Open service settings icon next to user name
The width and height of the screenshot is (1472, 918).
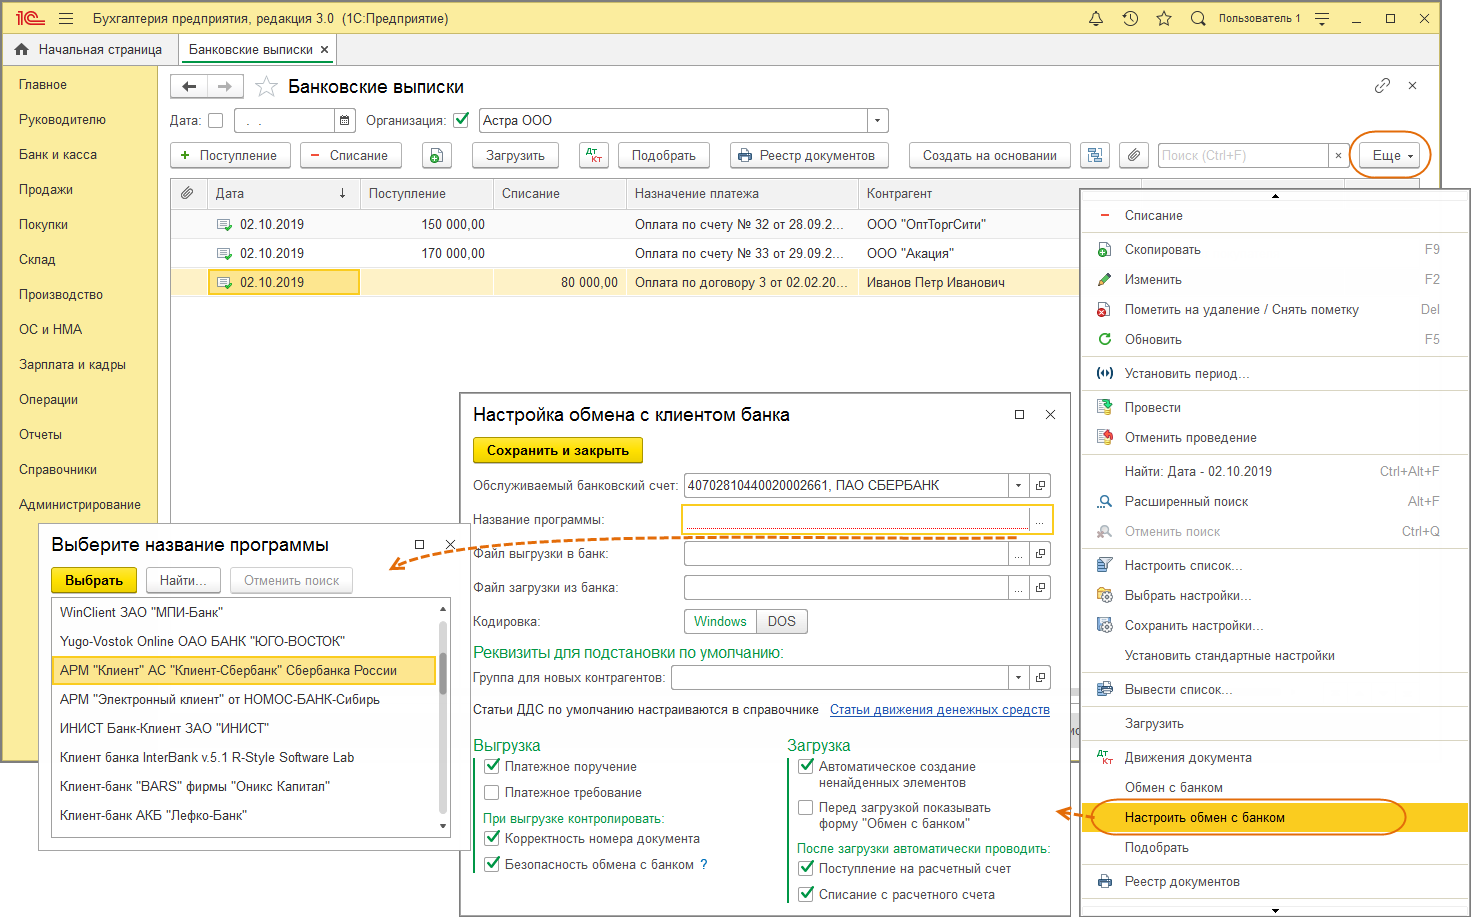1322,18
